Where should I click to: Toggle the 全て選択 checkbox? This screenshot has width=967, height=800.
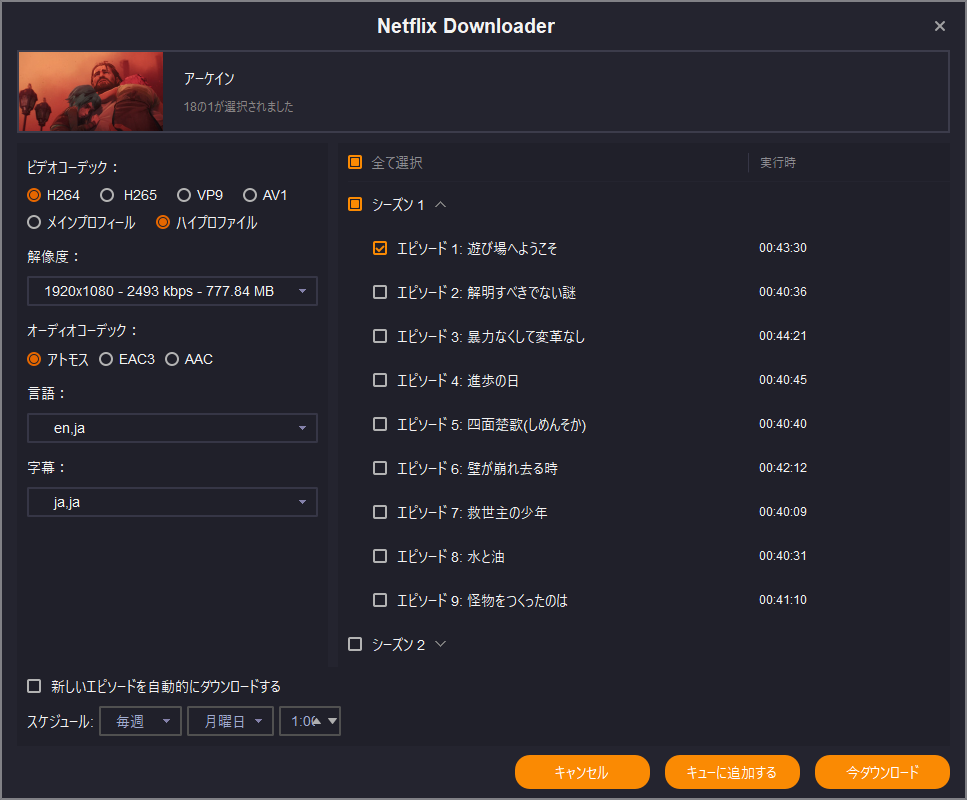pyautogui.click(x=355, y=162)
